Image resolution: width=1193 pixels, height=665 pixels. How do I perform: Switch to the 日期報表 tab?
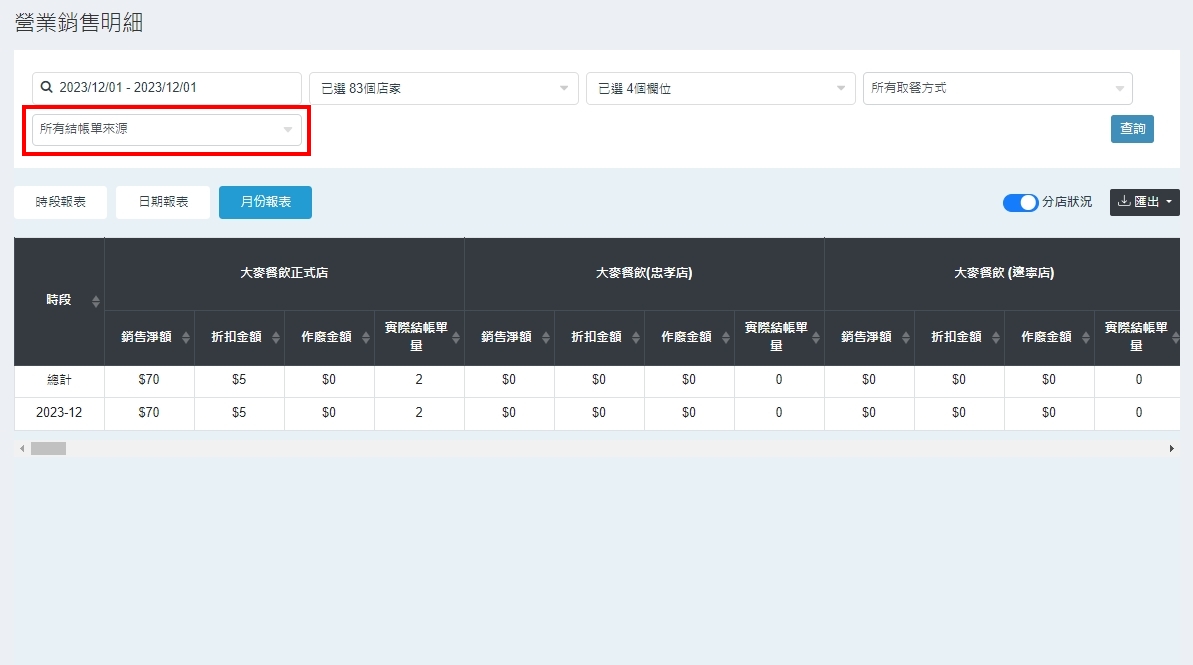(x=163, y=202)
